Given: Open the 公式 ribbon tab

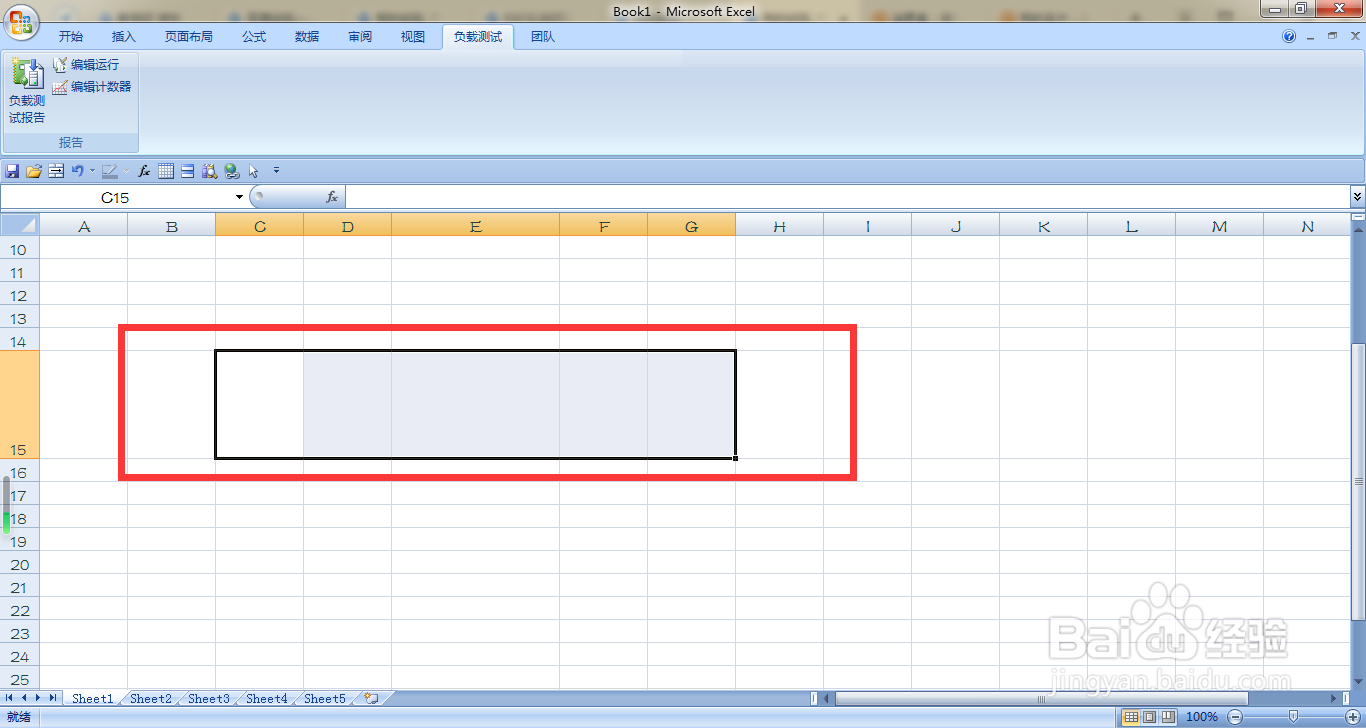Looking at the screenshot, I should pos(254,37).
